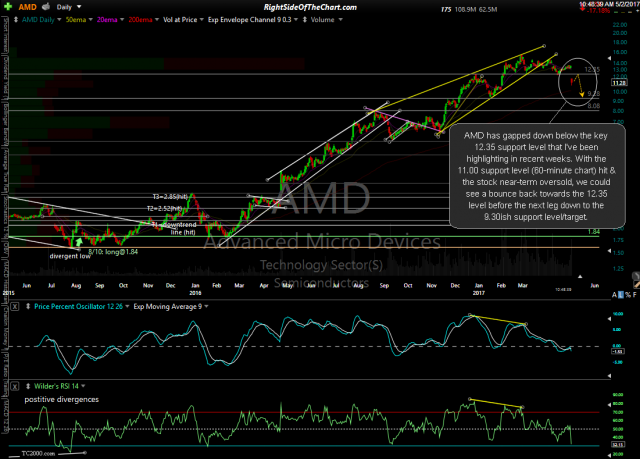Close the Wilder's RSI pane

point(15,386)
